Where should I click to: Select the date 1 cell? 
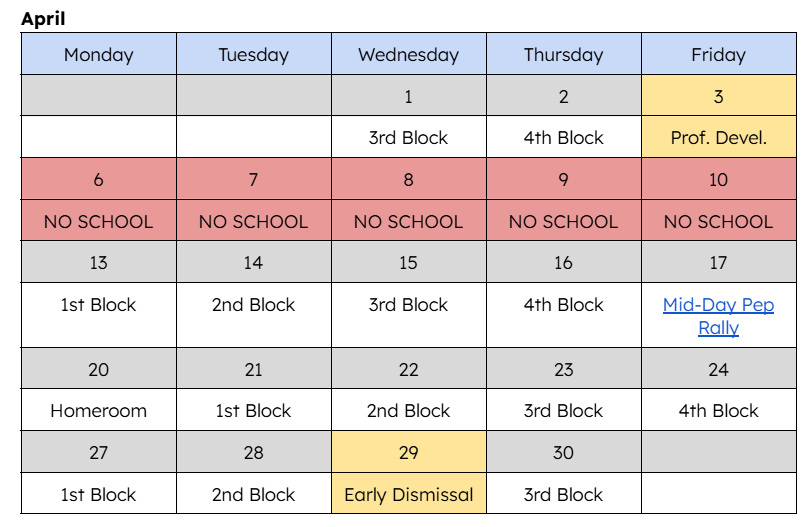pyautogui.click(x=408, y=97)
